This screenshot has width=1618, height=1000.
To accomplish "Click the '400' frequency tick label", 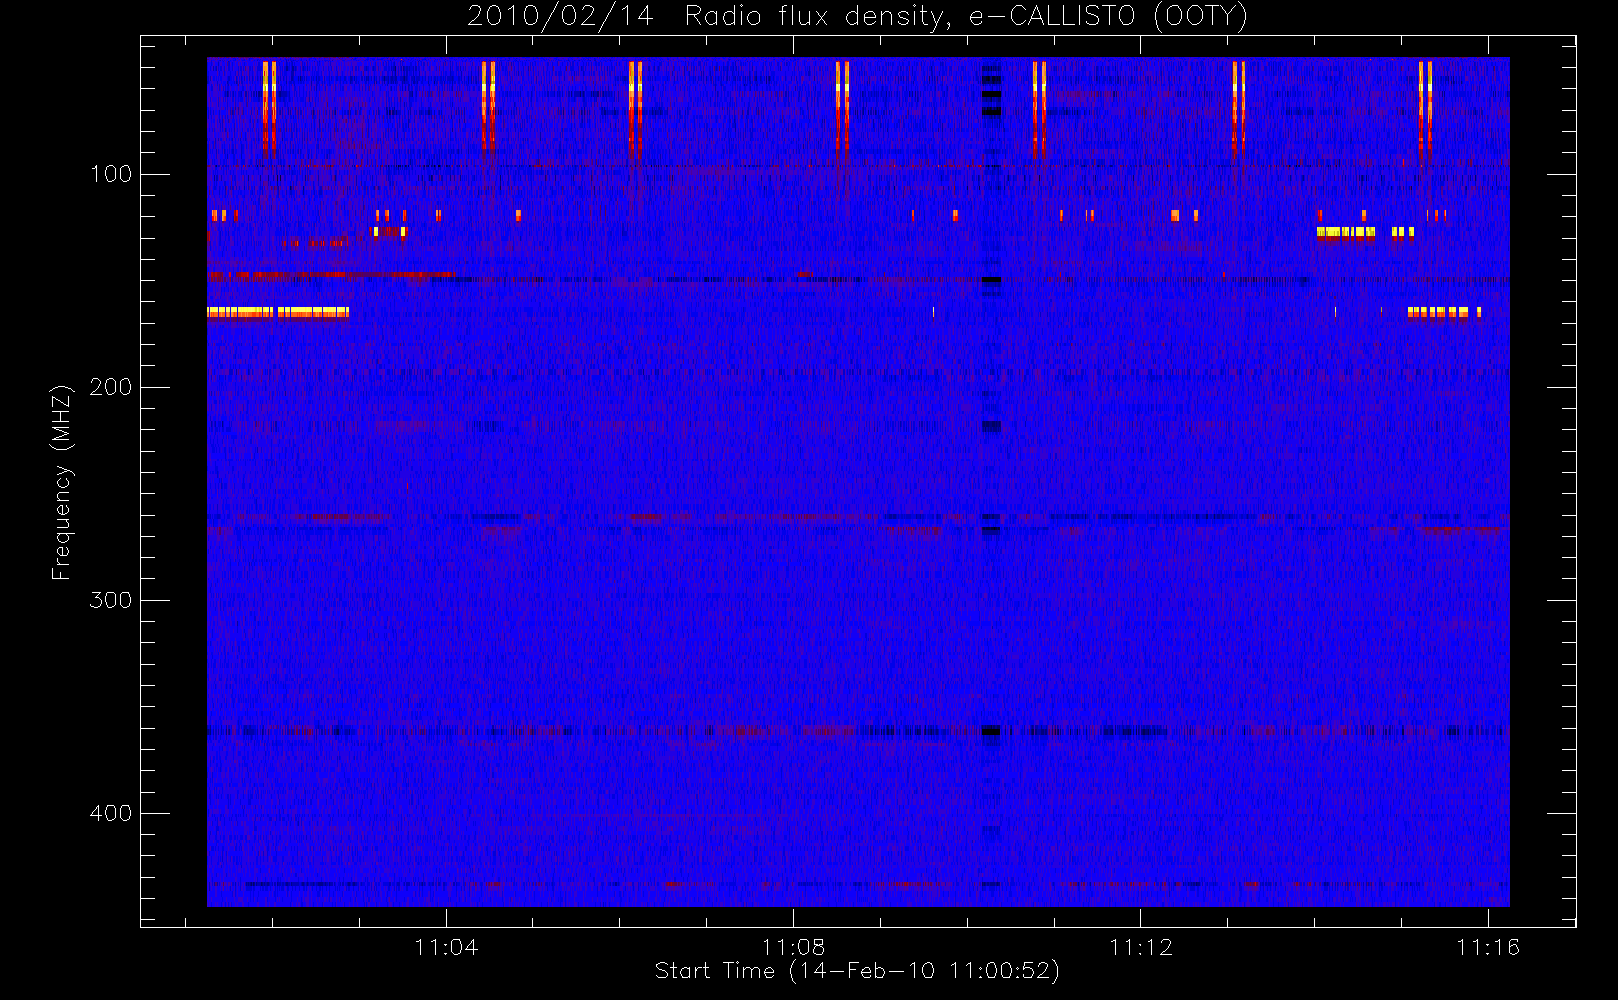I will point(111,813).
